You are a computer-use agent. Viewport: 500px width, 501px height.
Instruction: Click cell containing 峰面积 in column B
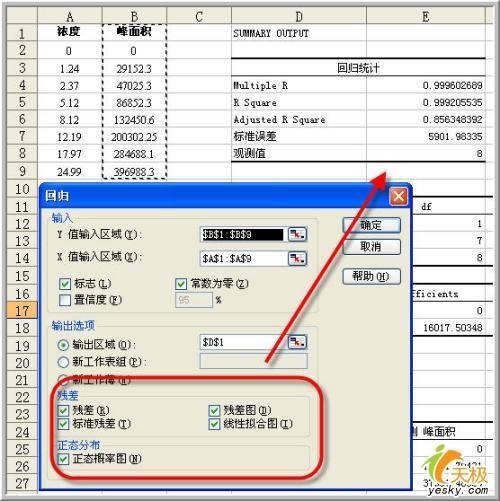tap(134, 32)
